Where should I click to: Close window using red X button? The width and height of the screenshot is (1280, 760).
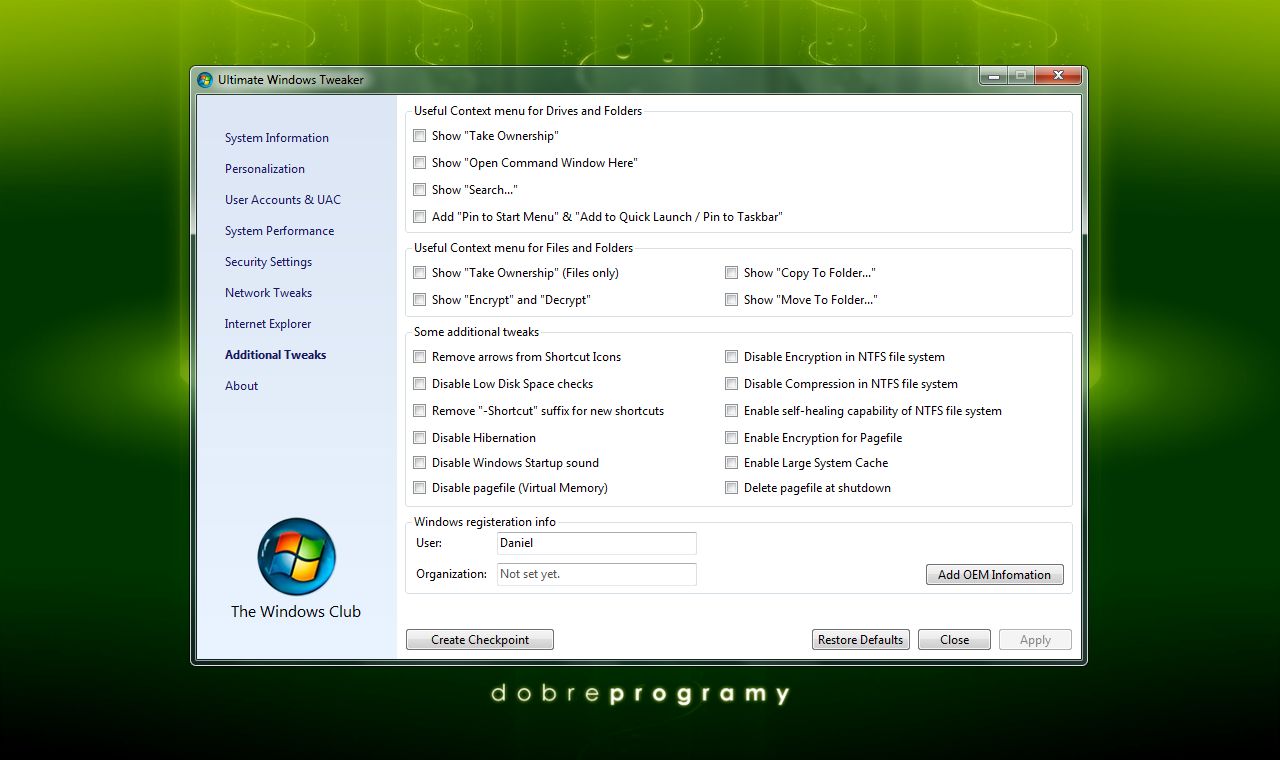1059,76
